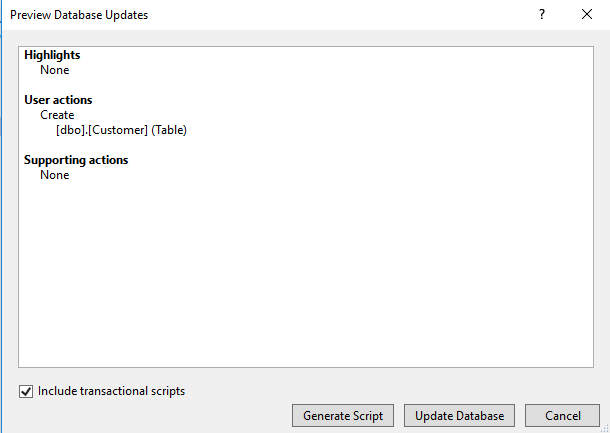The height and width of the screenshot is (433, 610).
Task: Select the User actions heading
Action: click(58, 100)
